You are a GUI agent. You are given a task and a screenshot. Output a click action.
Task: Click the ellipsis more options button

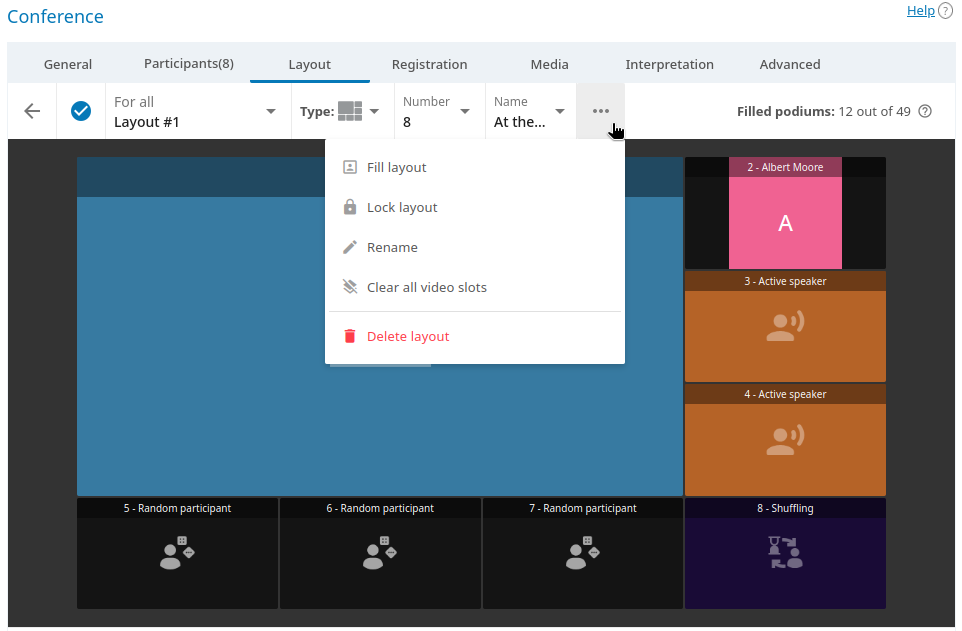coord(600,111)
